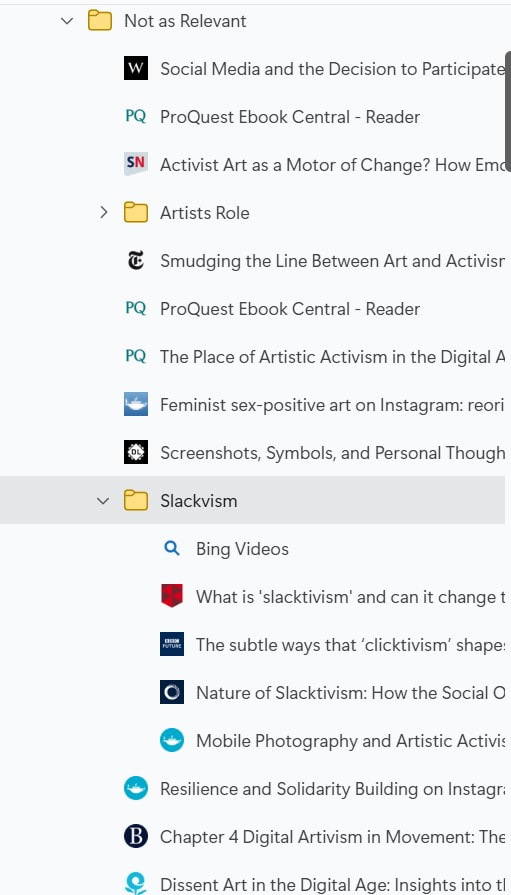This screenshot has height=895, width=511.
Task: Collapse the Not as Relevant folder
Action: (x=67, y=21)
